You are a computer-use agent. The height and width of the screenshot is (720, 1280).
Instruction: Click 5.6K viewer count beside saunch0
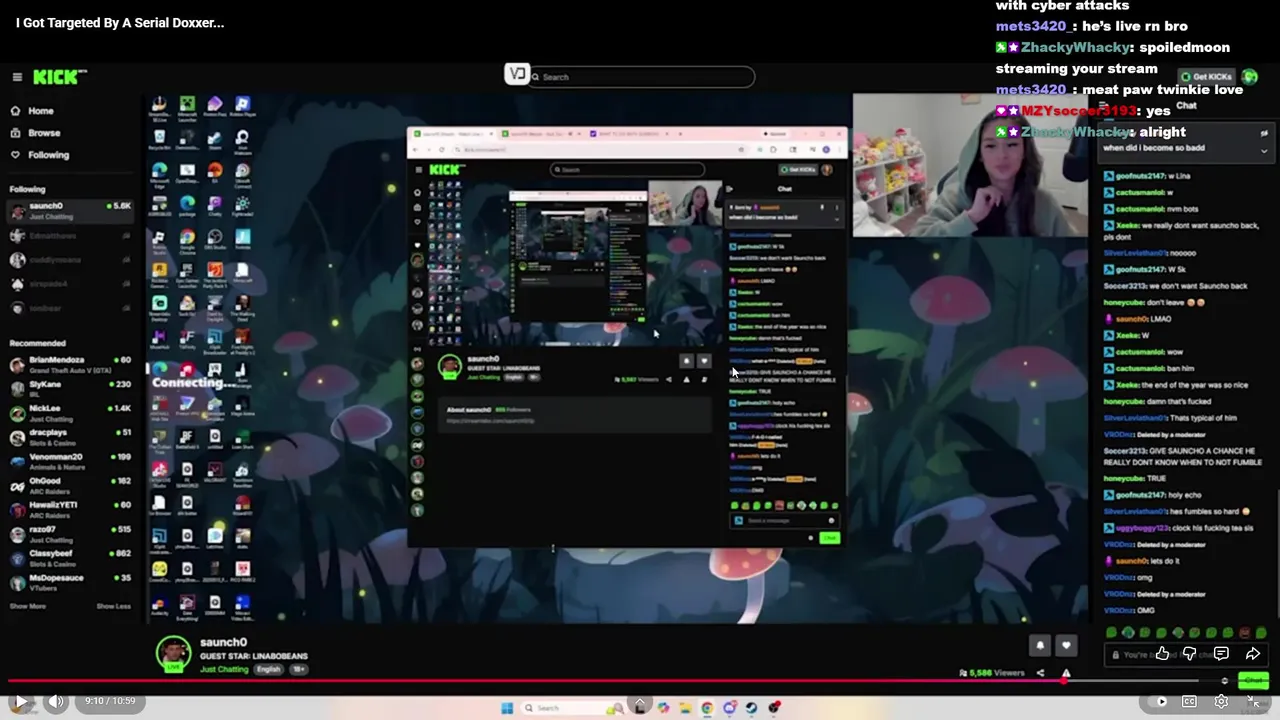[121, 206]
